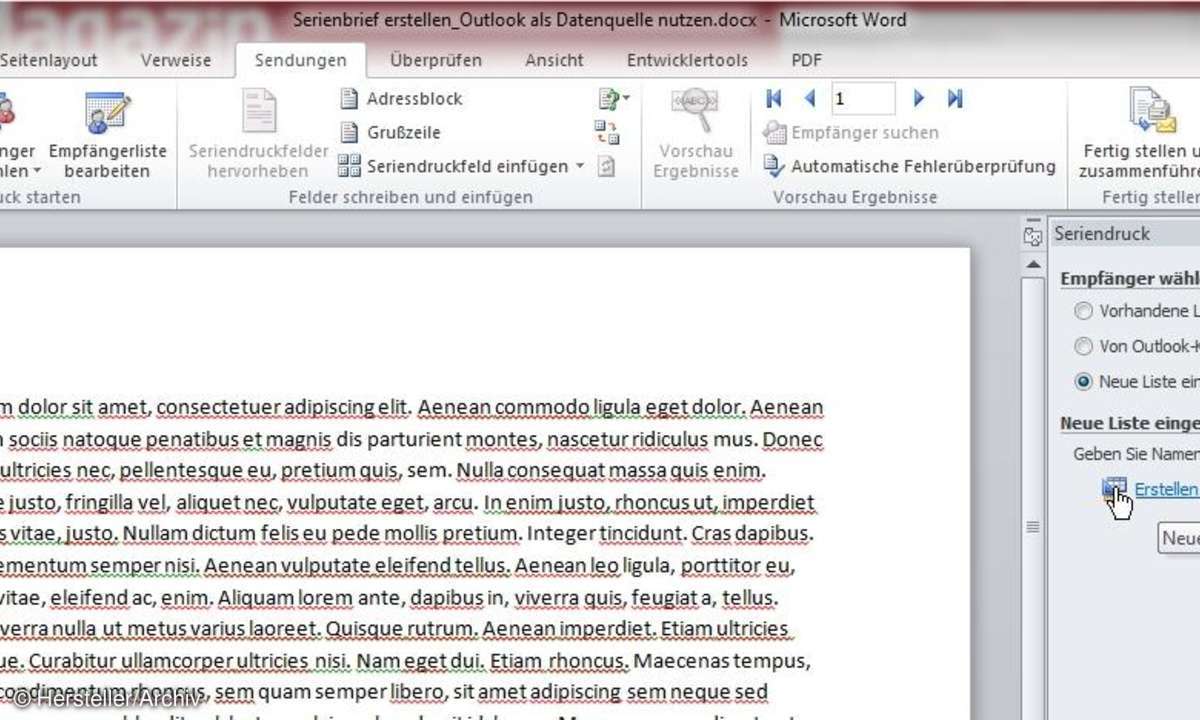Insert a Grußzeile greeting line
Viewport: 1200px width, 720px height.
click(x=391, y=132)
